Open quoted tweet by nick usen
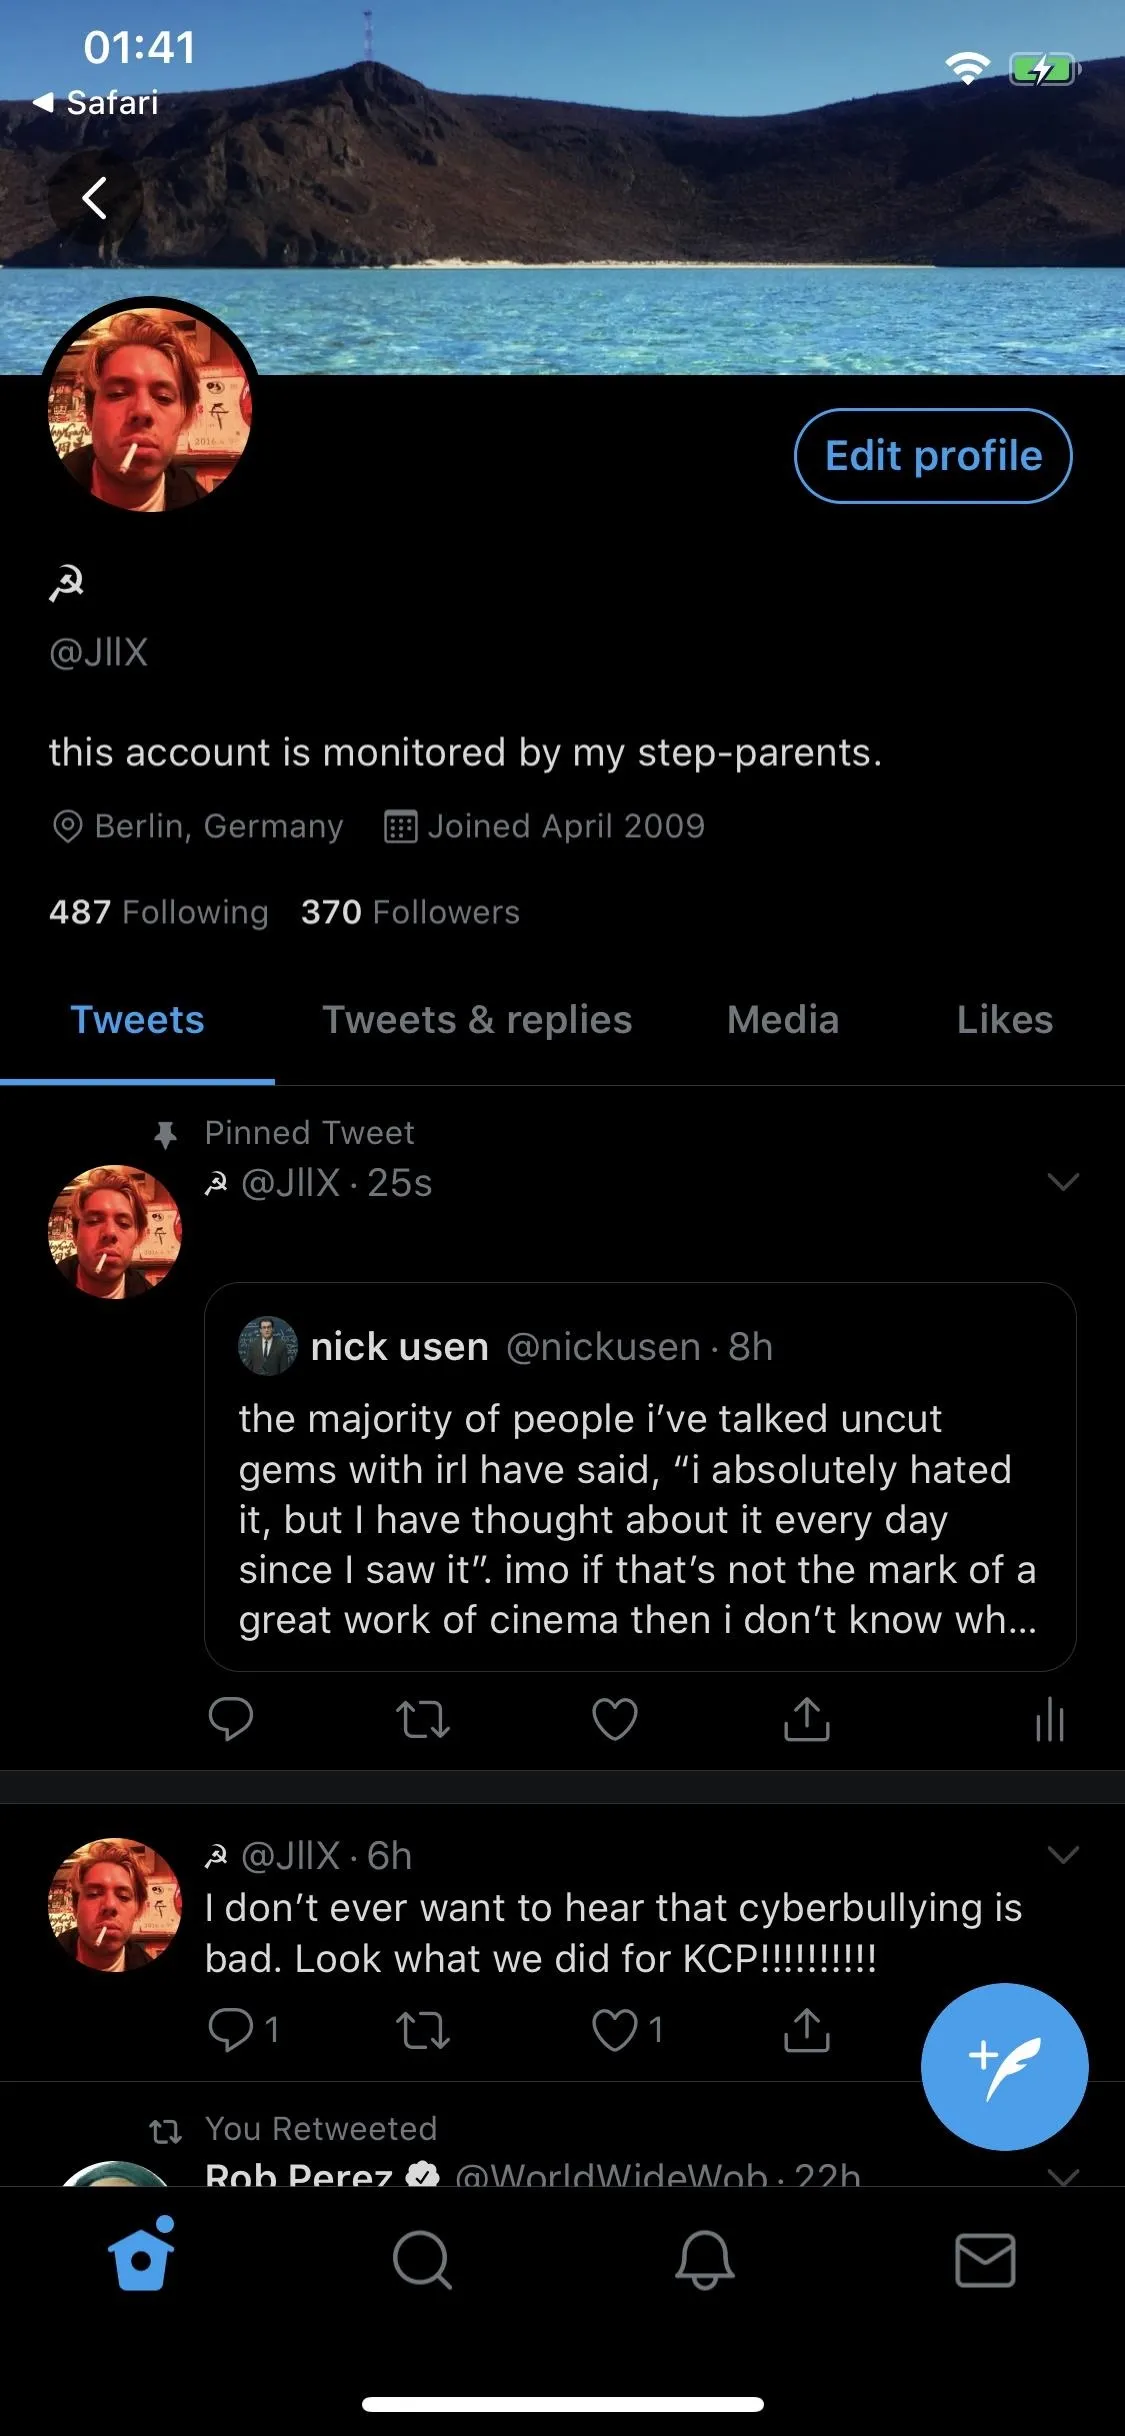The width and height of the screenshot is (1125, 2436). (640, 1476)
